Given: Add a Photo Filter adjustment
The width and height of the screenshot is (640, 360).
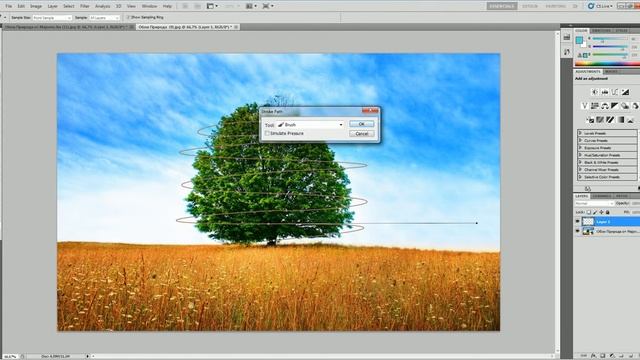Looking at the screenshot, I should click(625, 106).
